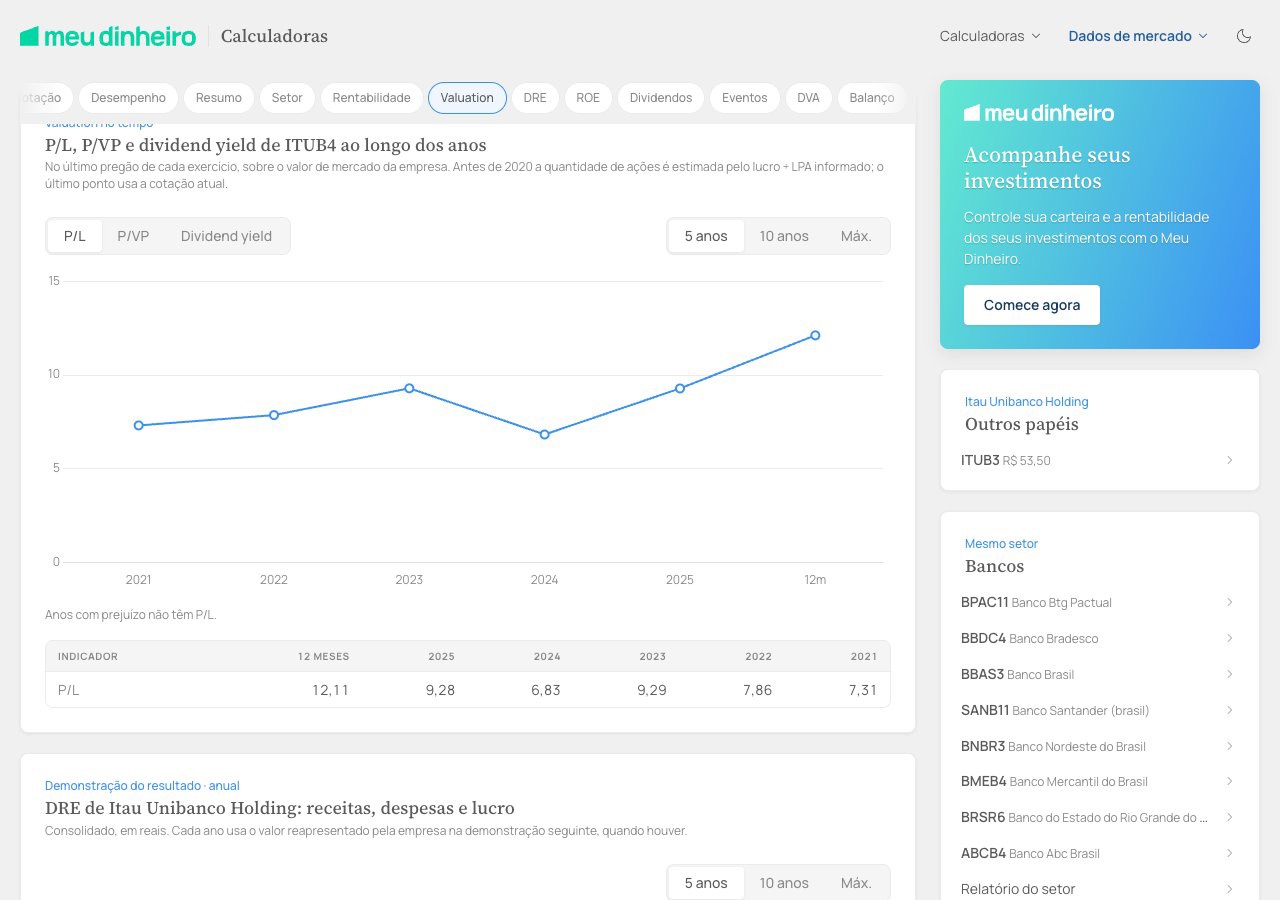Viewport: 1280px width, 900px height.
Task: Click the chevron on the SANB11 row
Action: [1230, 710]
